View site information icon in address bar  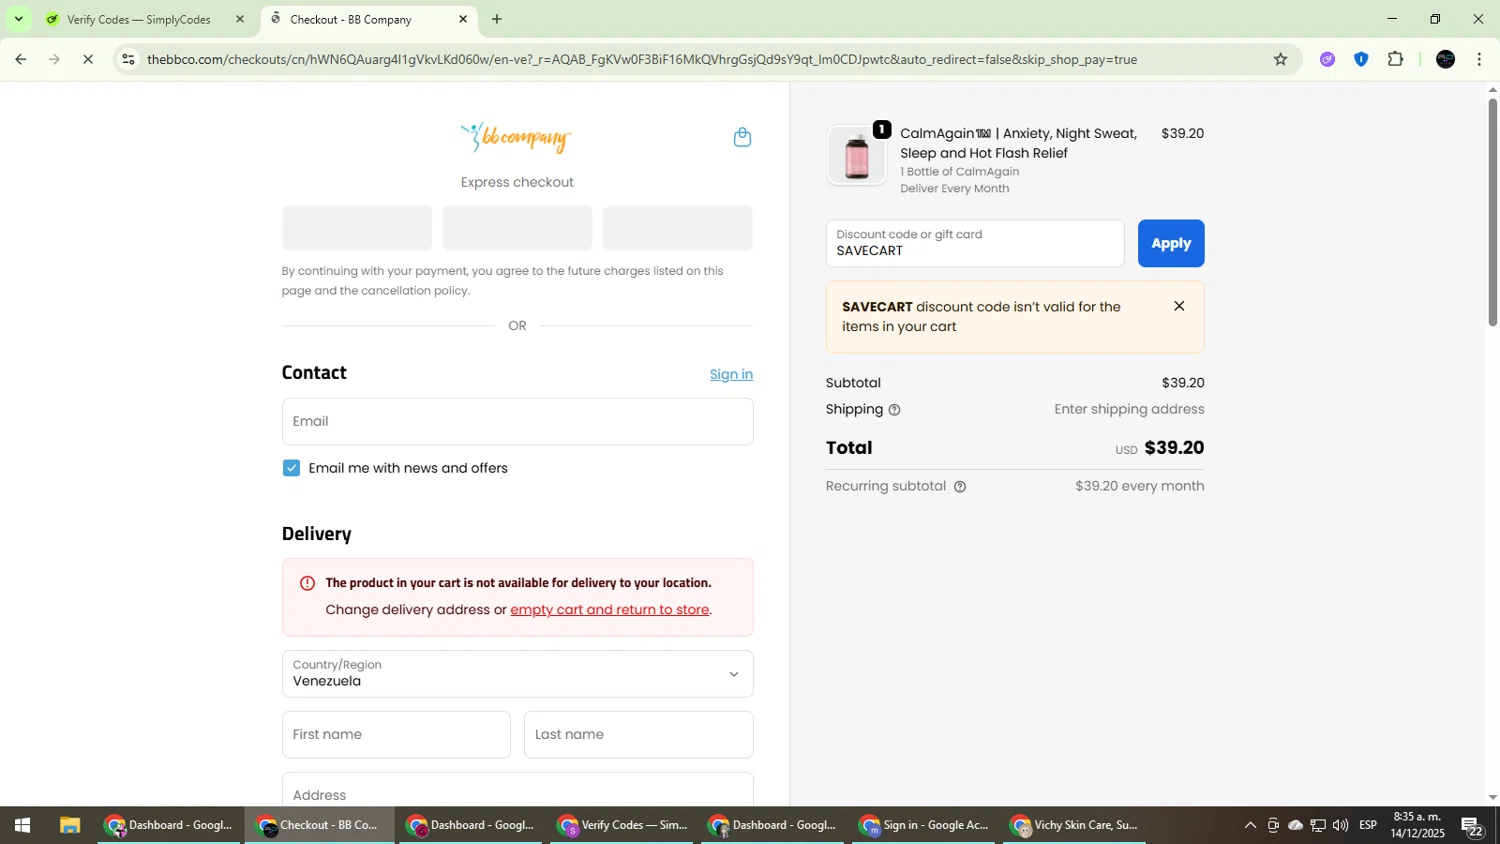click(128, 59)
